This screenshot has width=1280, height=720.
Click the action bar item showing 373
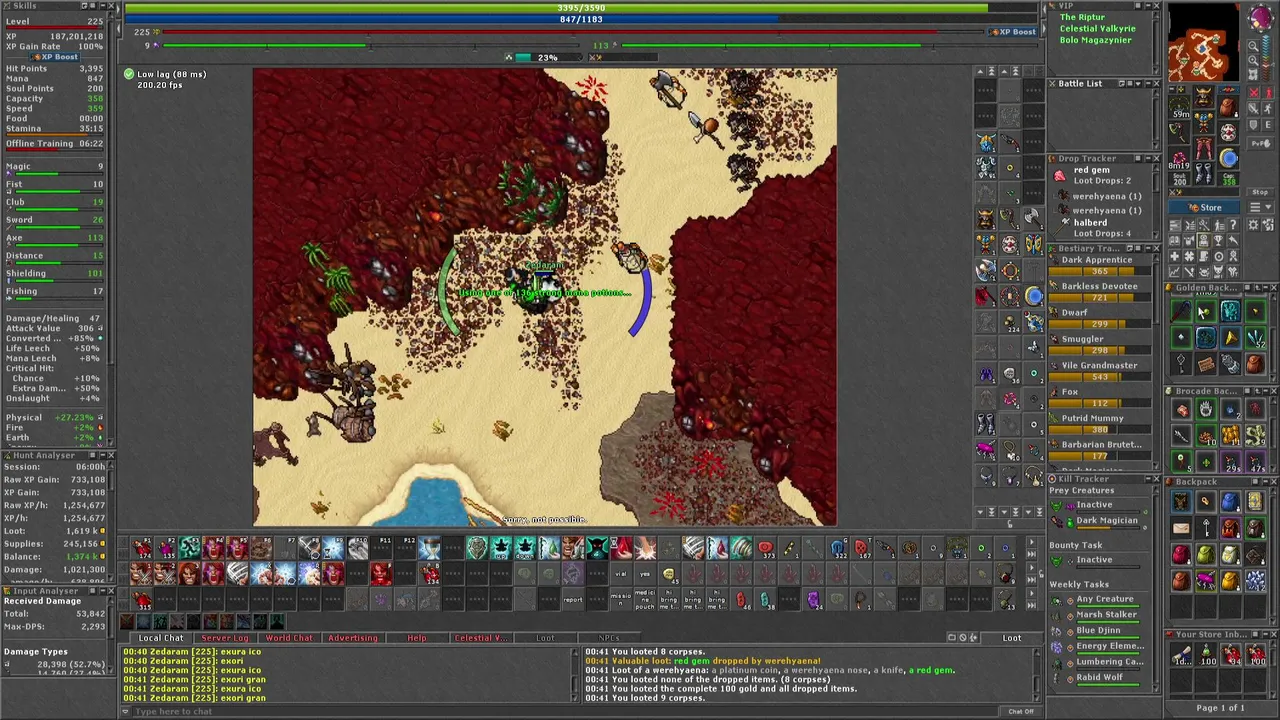pyautogui.click(x=766, y=548)
